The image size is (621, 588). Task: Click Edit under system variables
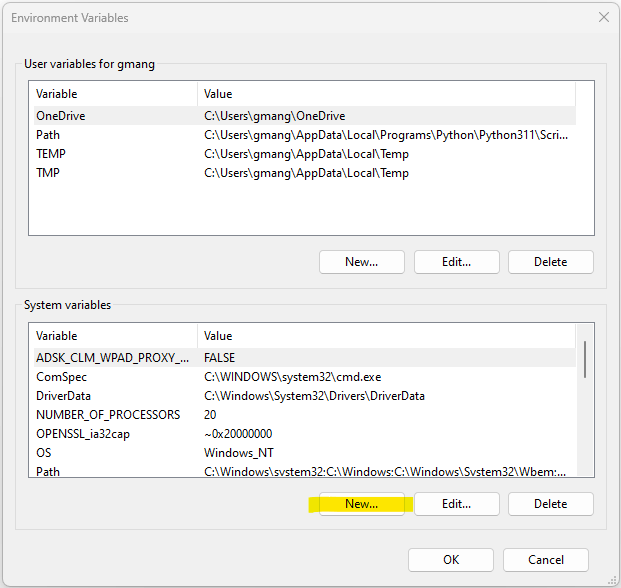pyautogui.click(x=457, y=504)
